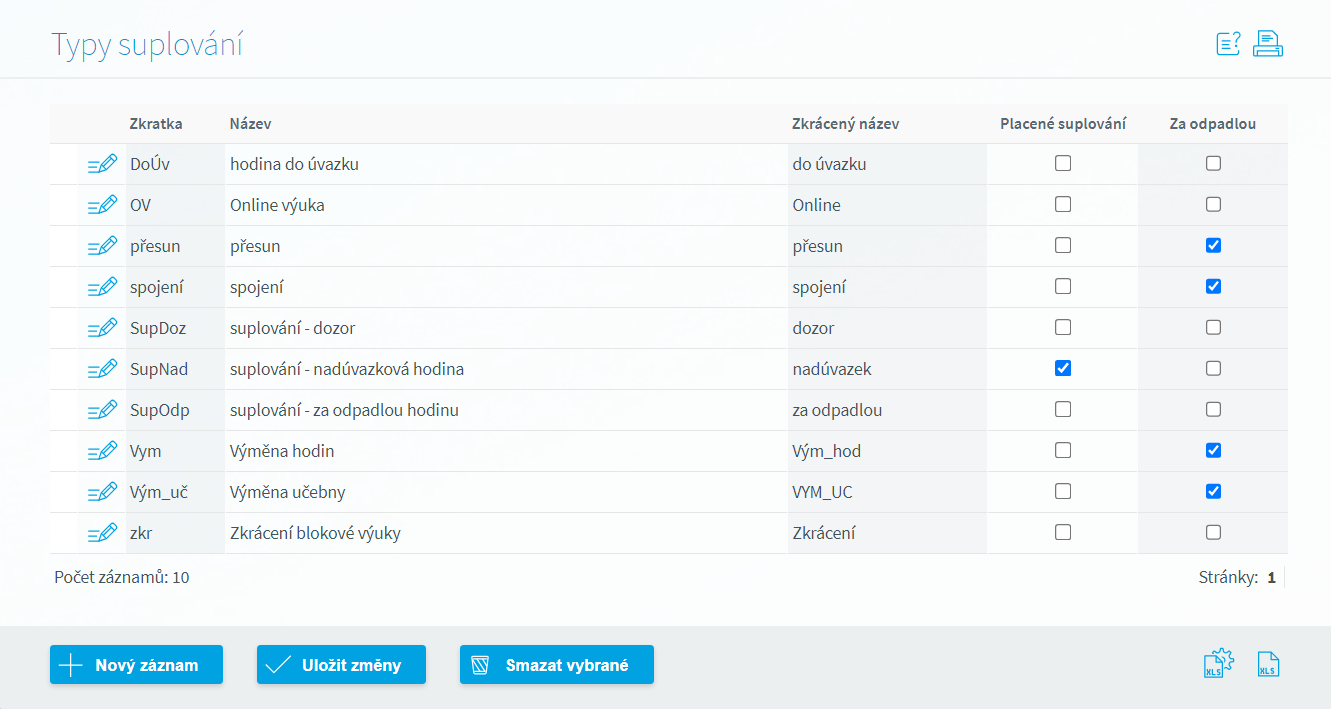Click edit pencil for Výměna učebny row
Image resolution: width=1331 pixels, height=709 pixels.
click(x=102, y=492)
